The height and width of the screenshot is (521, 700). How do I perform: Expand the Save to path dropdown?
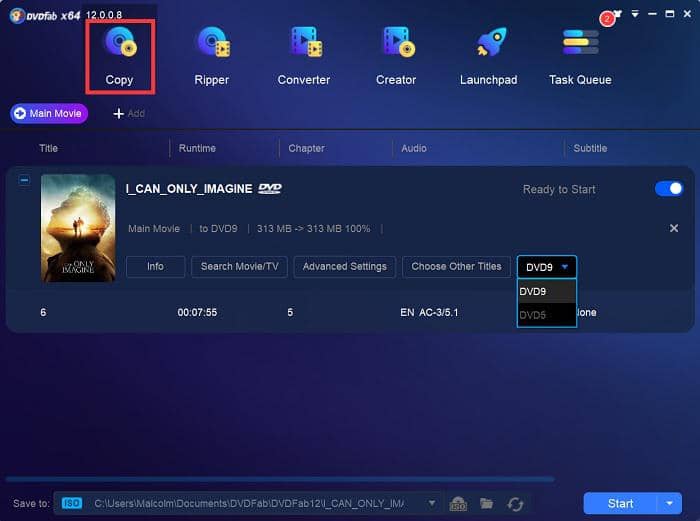click(432, 503)
